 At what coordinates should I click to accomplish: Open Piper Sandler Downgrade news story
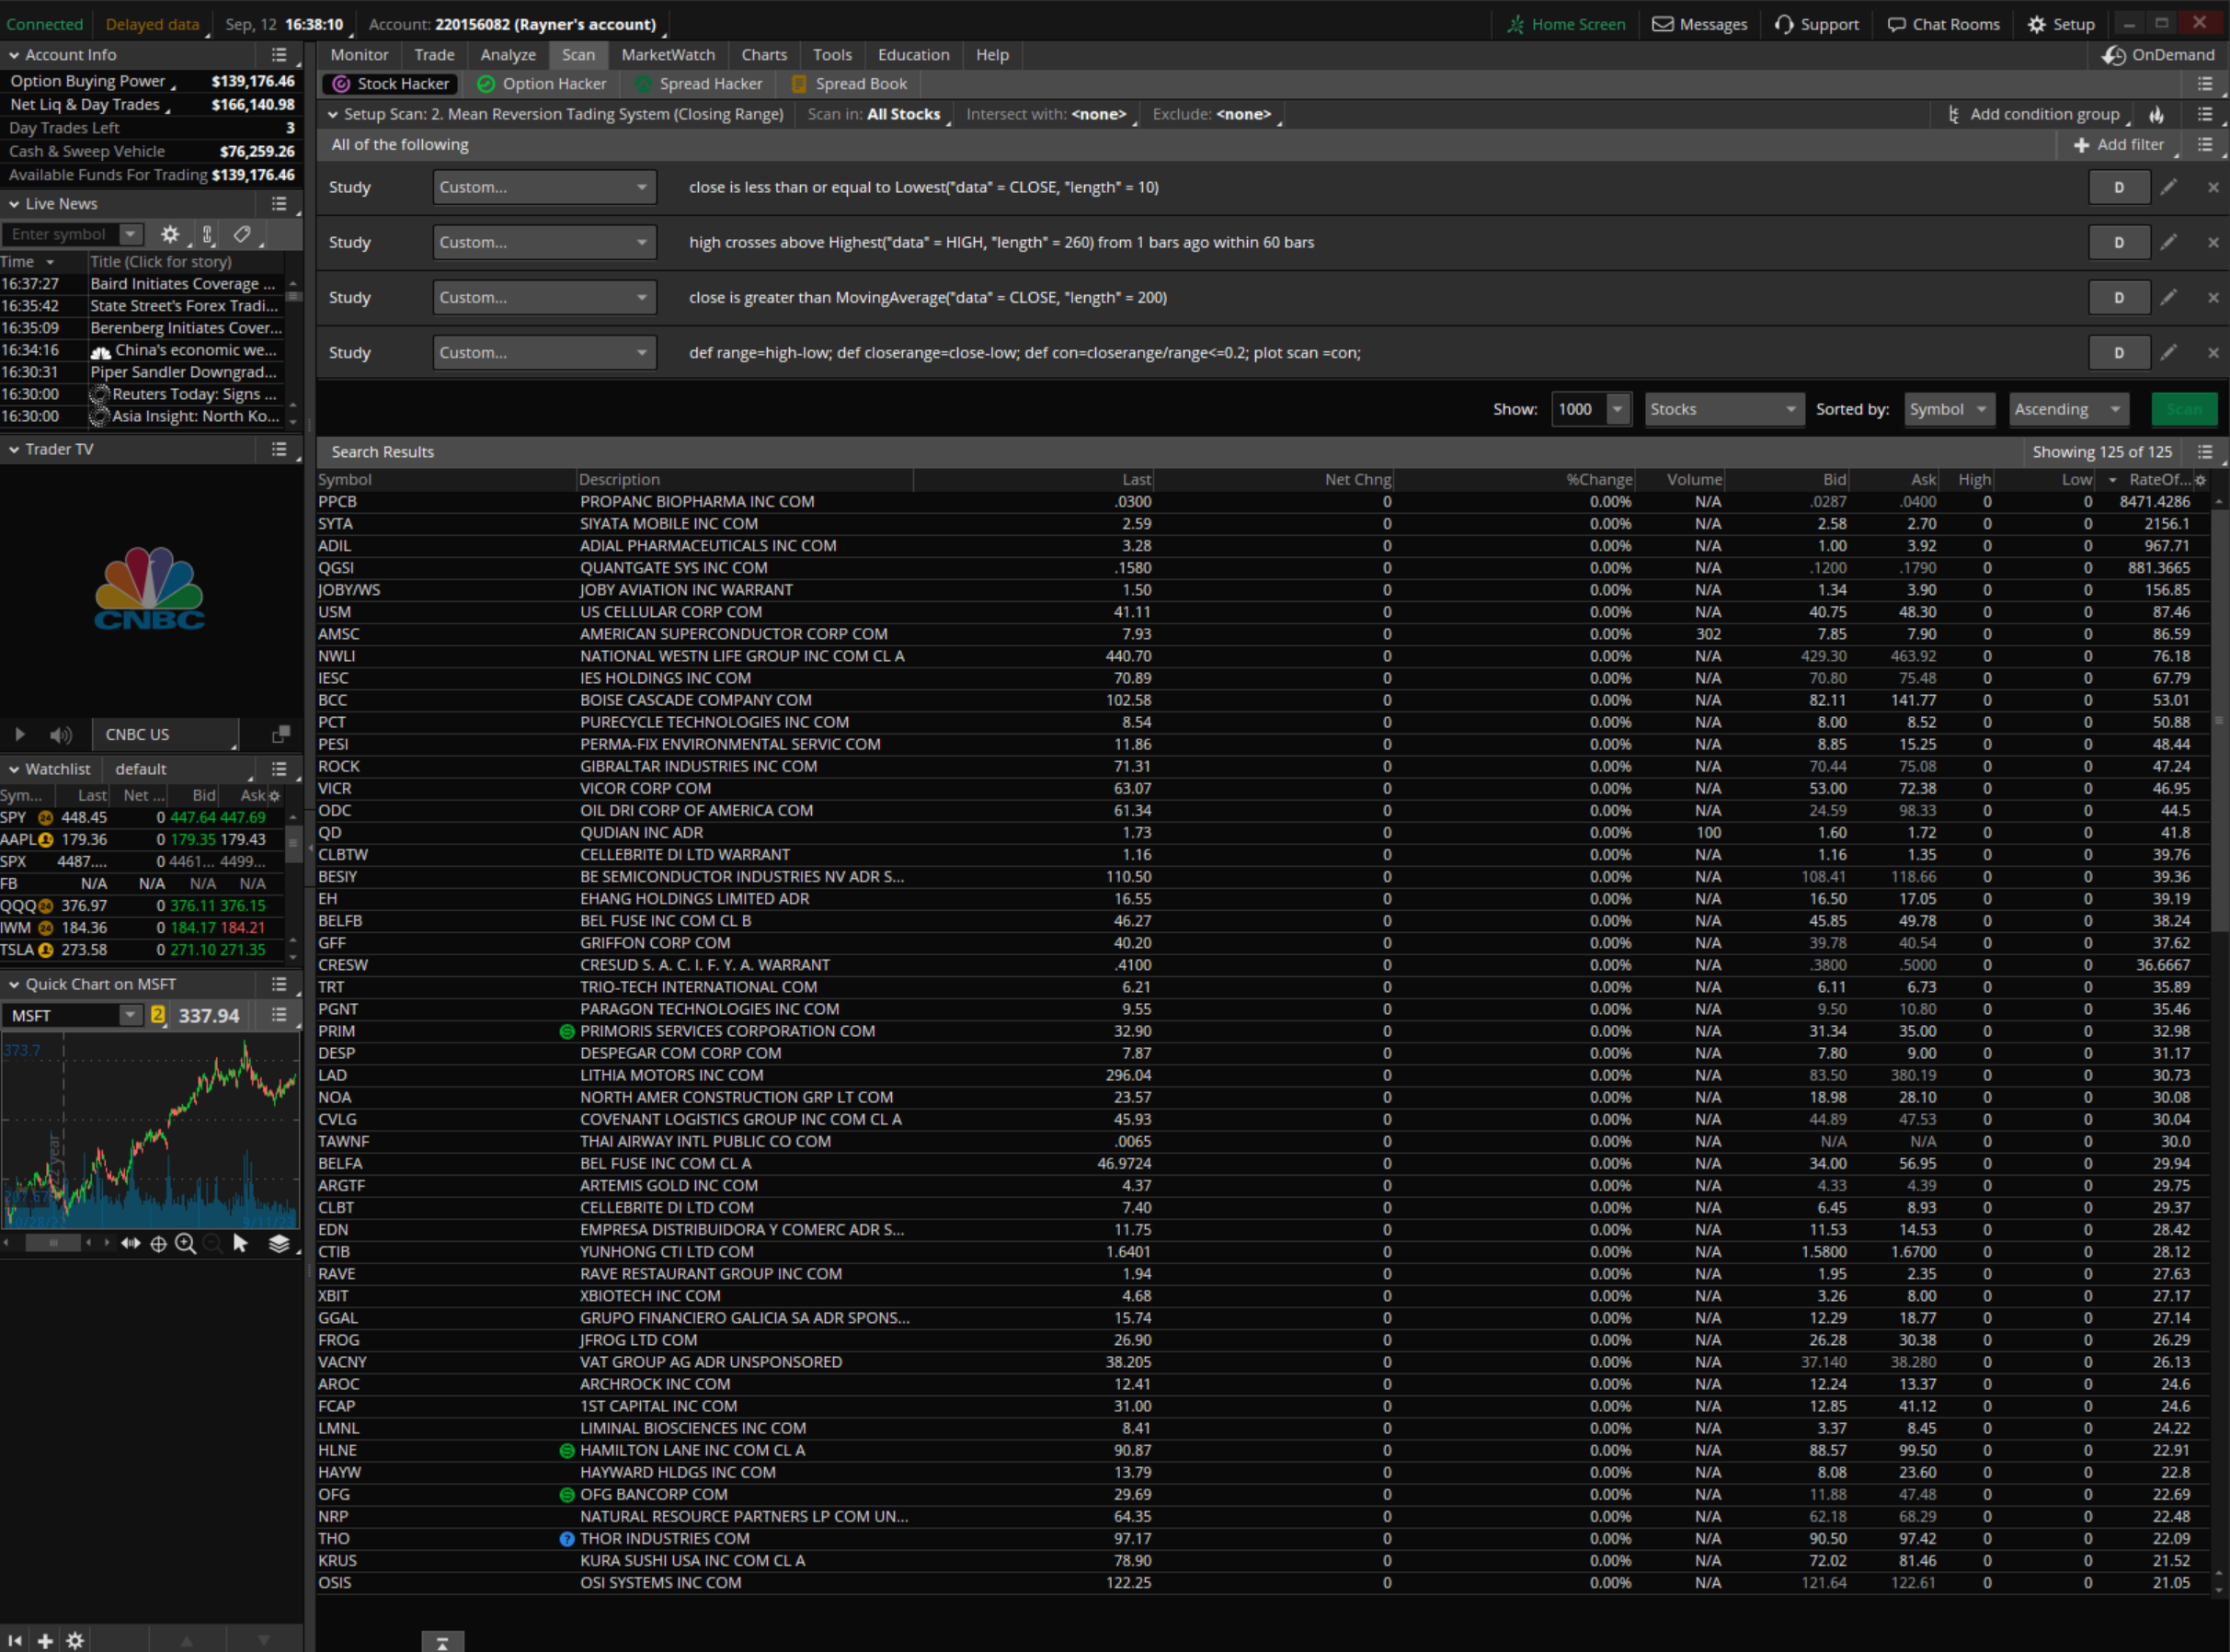click(x=183, y=372)
